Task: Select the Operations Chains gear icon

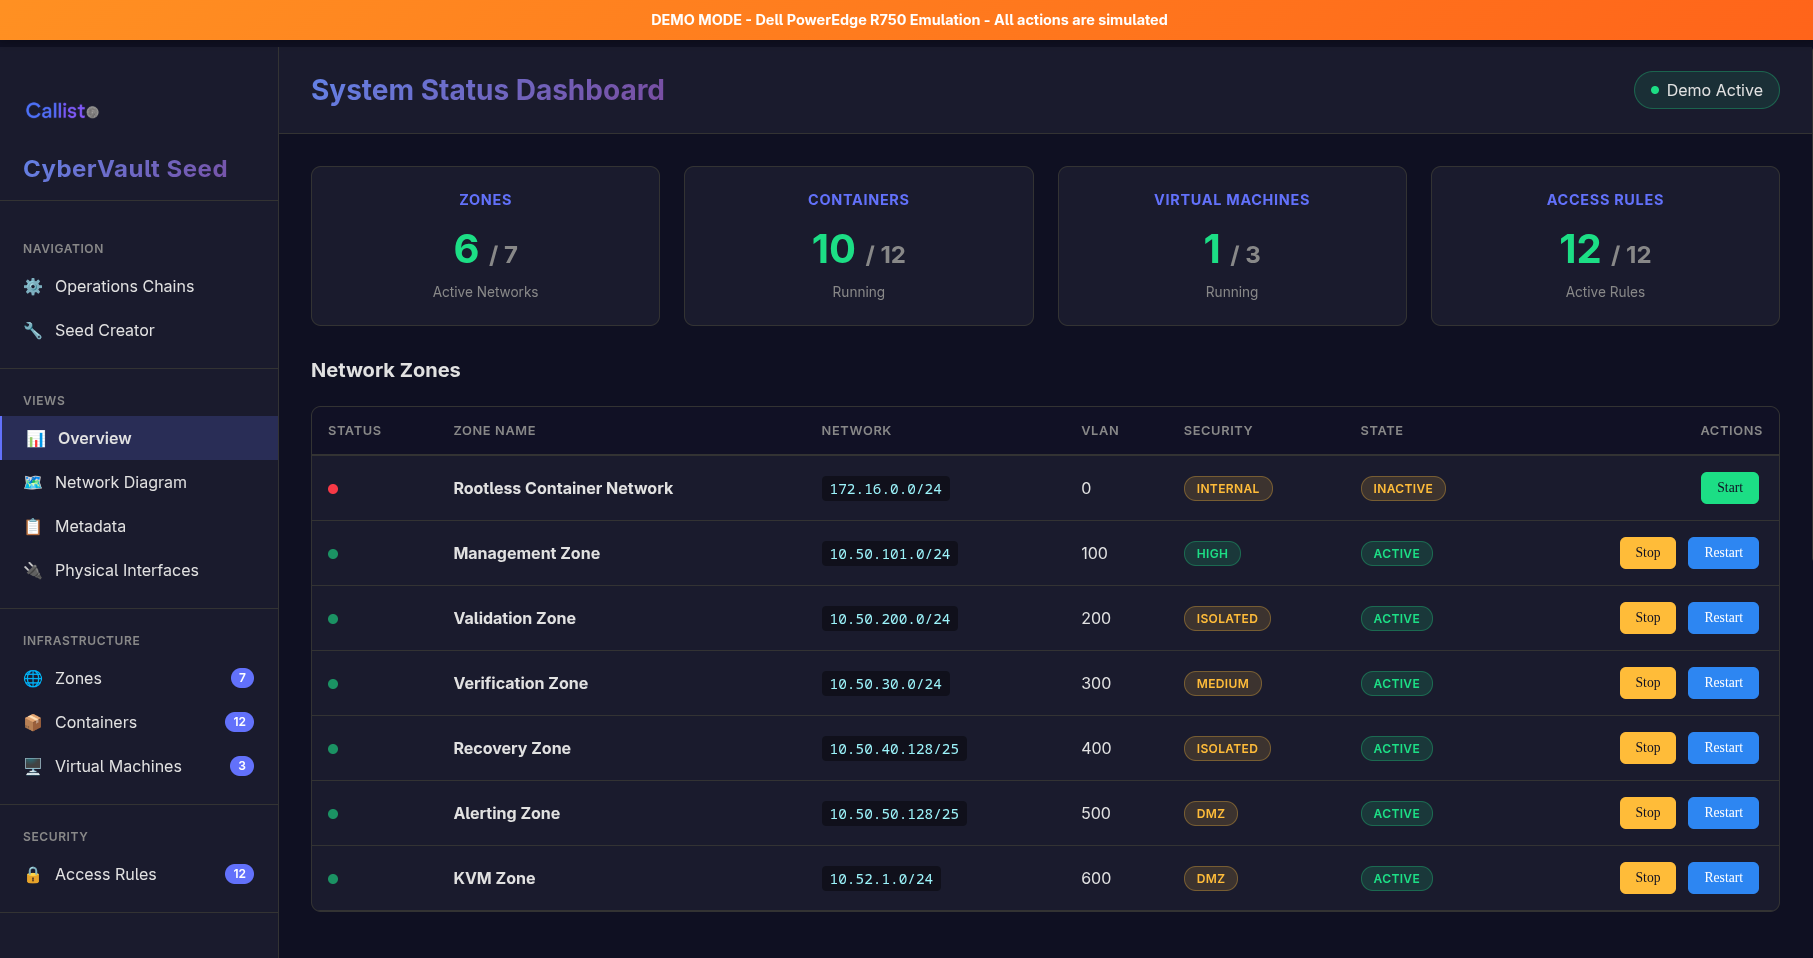Action: coord(32,286)
